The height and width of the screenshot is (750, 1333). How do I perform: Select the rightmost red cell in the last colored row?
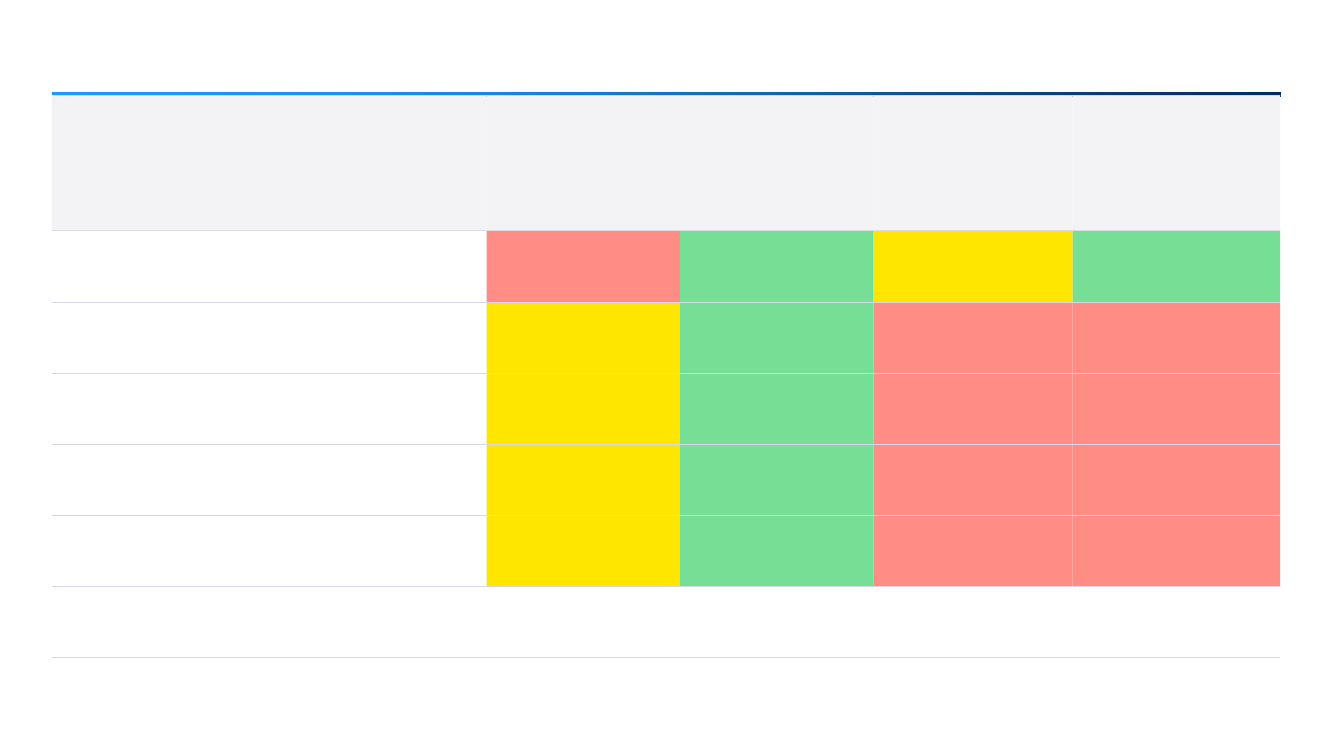pyautogui.click(x=1176, y=551)
